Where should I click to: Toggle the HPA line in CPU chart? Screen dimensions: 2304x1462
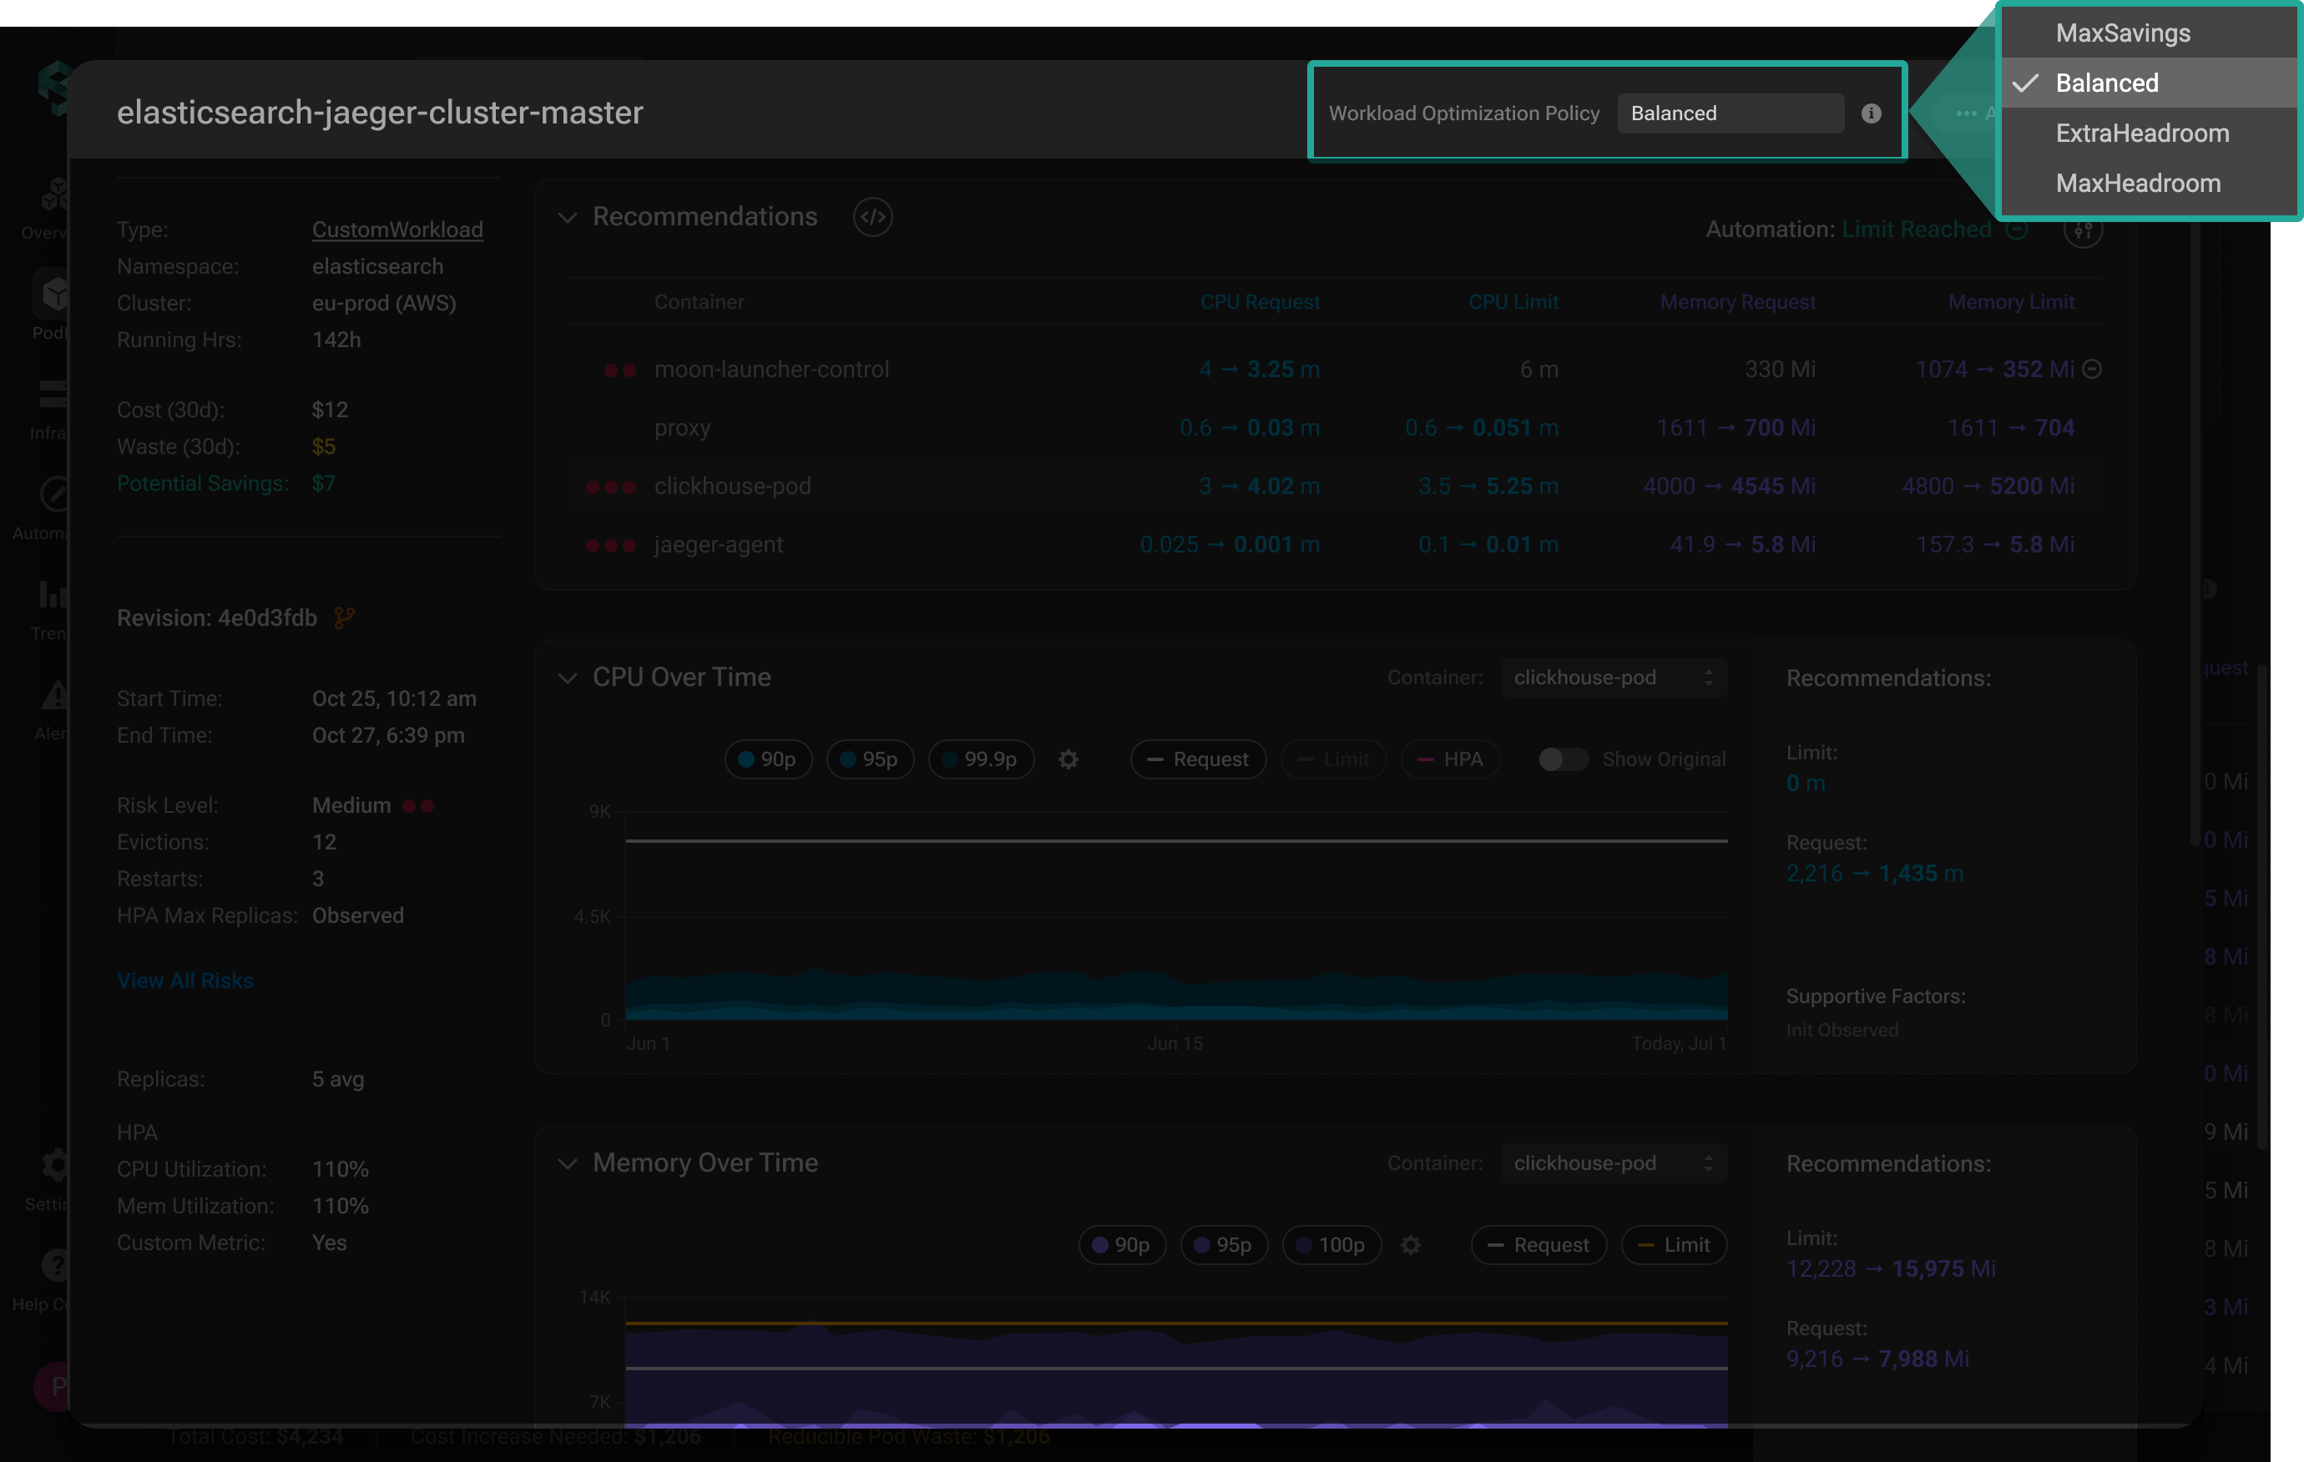(x=1450, y=759)
